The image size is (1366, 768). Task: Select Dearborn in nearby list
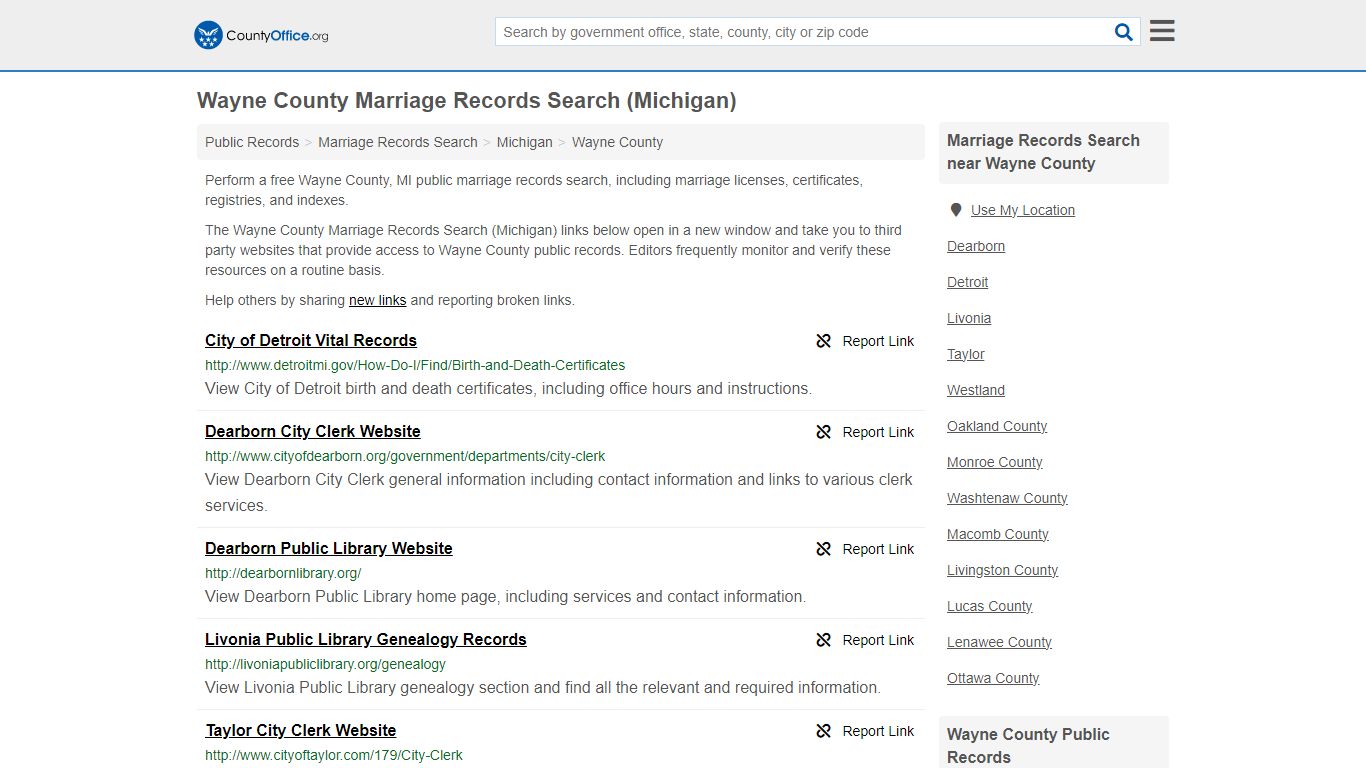pos(976,246)
